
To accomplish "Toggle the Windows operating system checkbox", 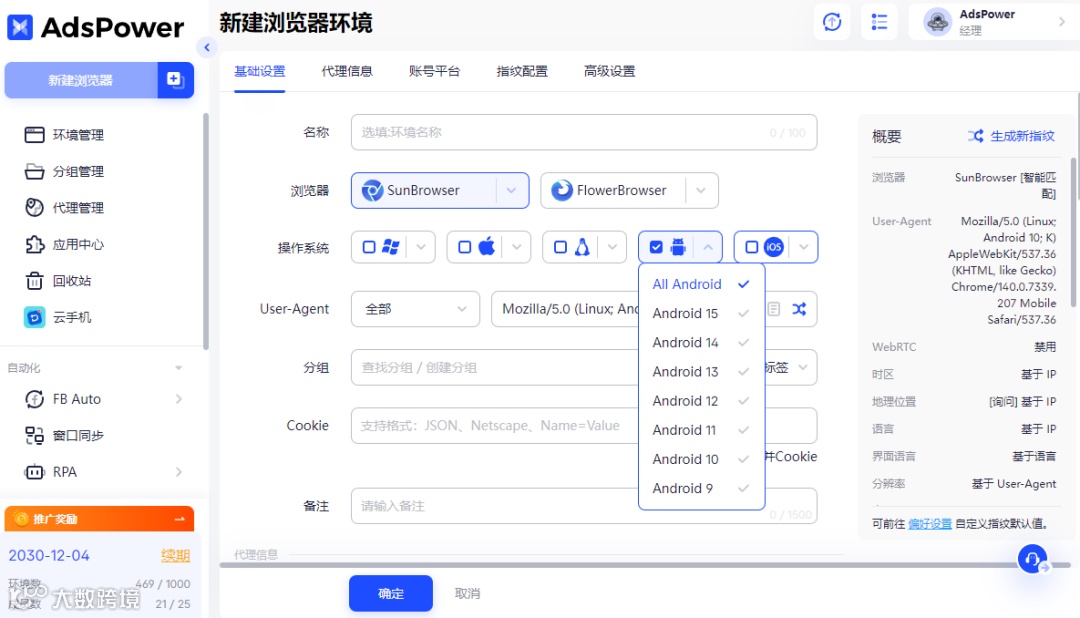I will point(369,247).
